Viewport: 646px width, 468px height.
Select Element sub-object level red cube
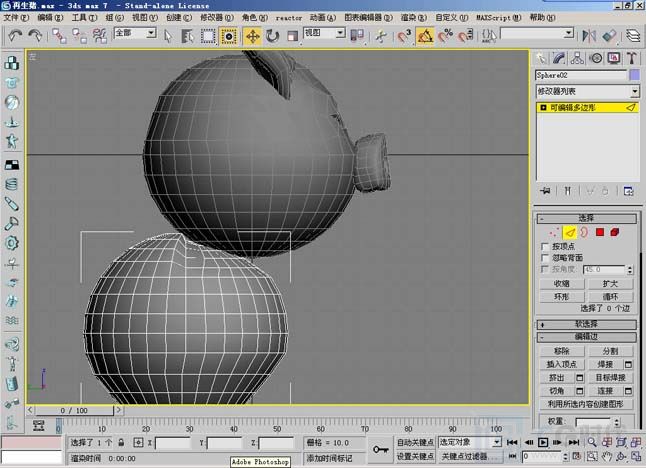tap(615, 233)
